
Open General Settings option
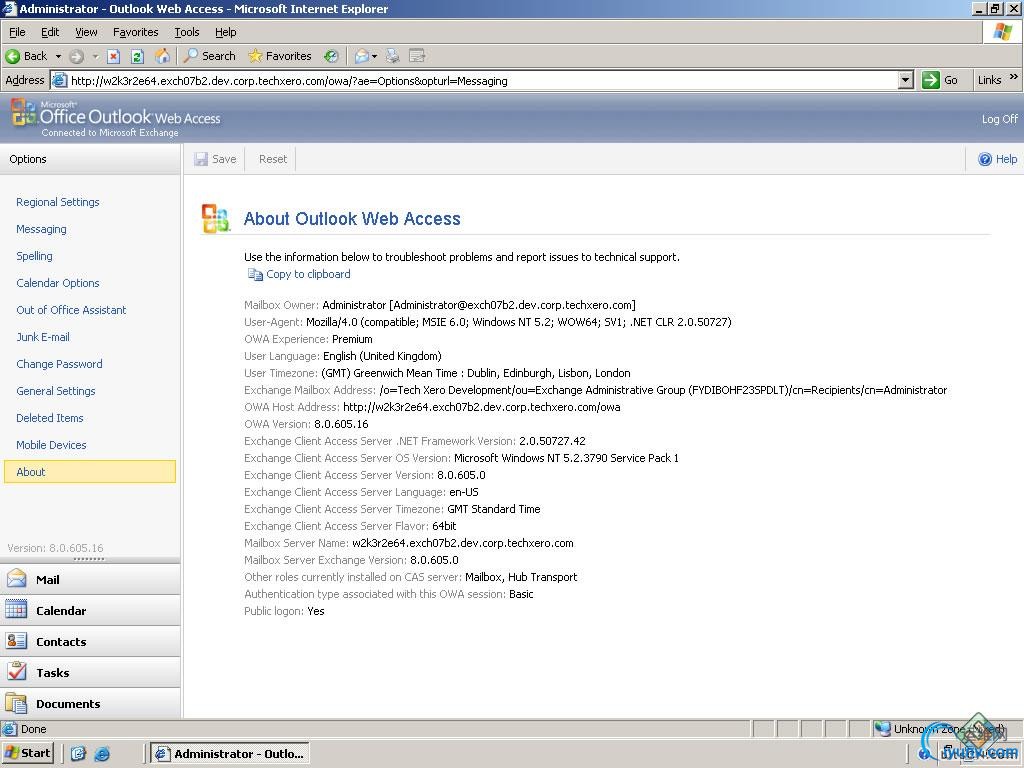[56, 391]
